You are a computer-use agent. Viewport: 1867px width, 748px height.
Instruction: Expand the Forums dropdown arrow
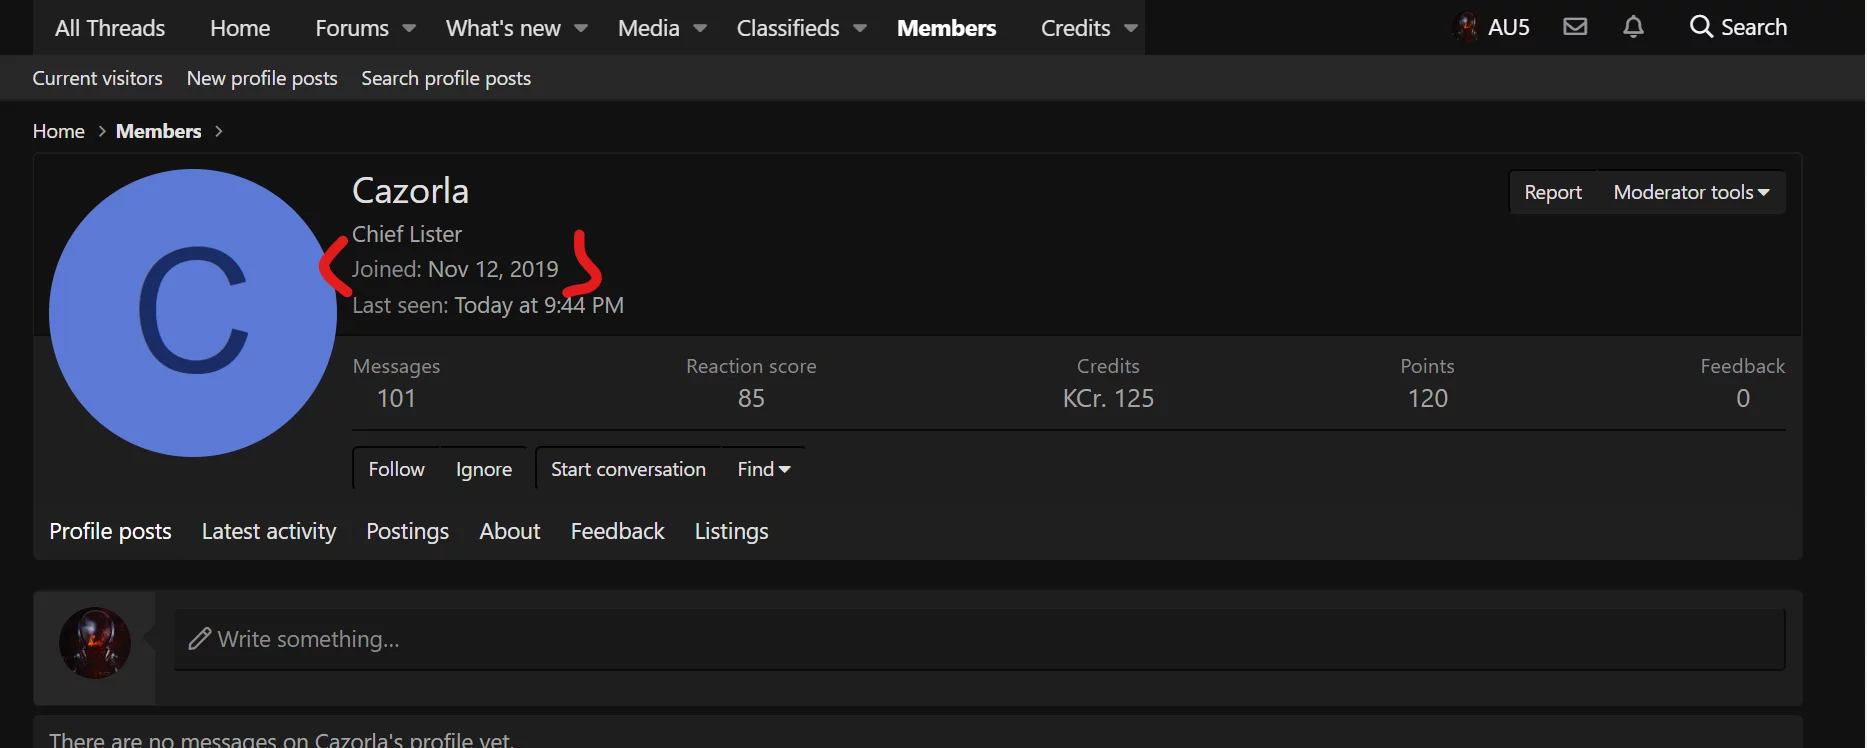click(x=409, y=28)
